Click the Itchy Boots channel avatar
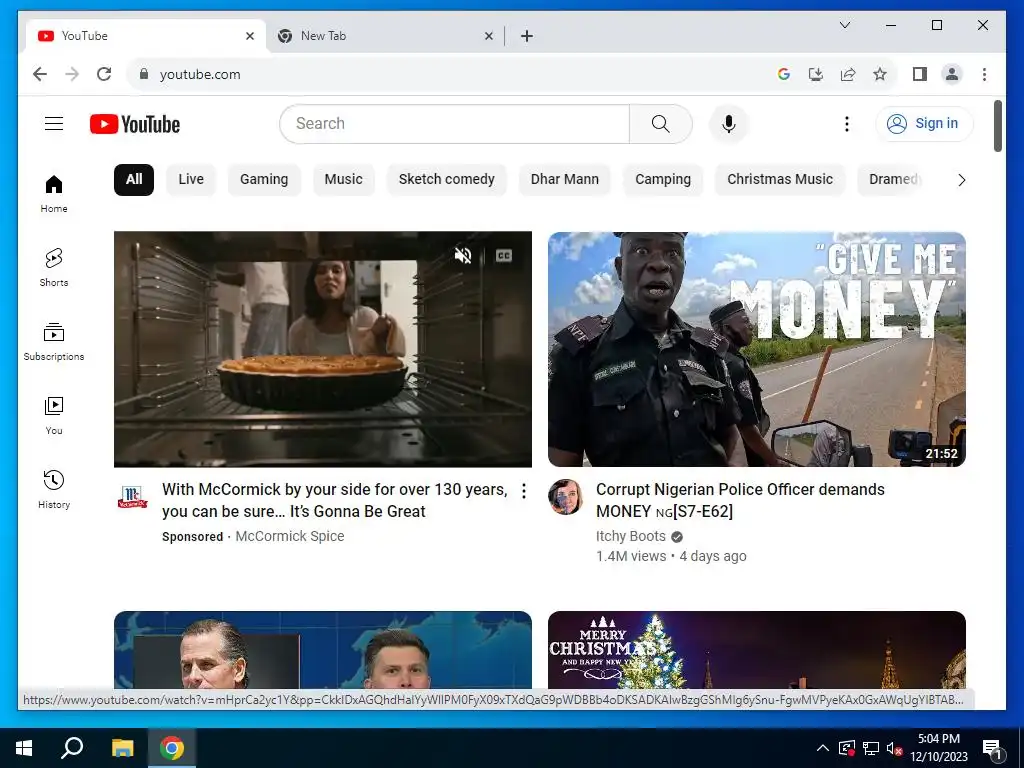1024x768 pixels. pyautogui.click(x=566, y=497)
